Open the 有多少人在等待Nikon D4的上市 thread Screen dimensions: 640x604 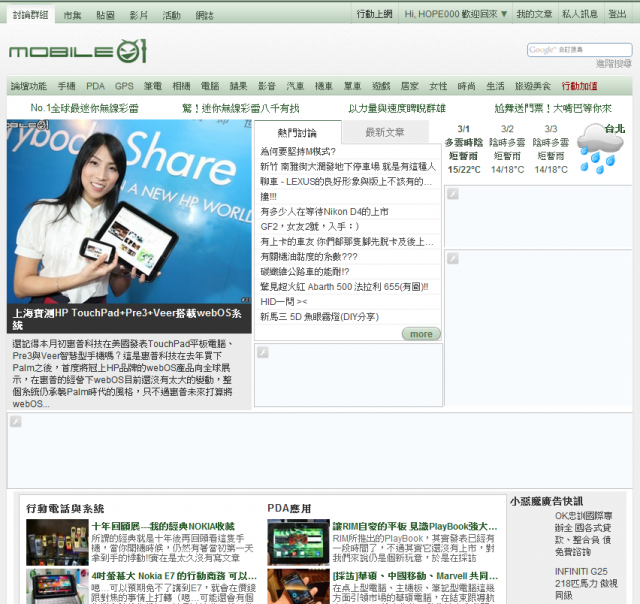[324, 211]
